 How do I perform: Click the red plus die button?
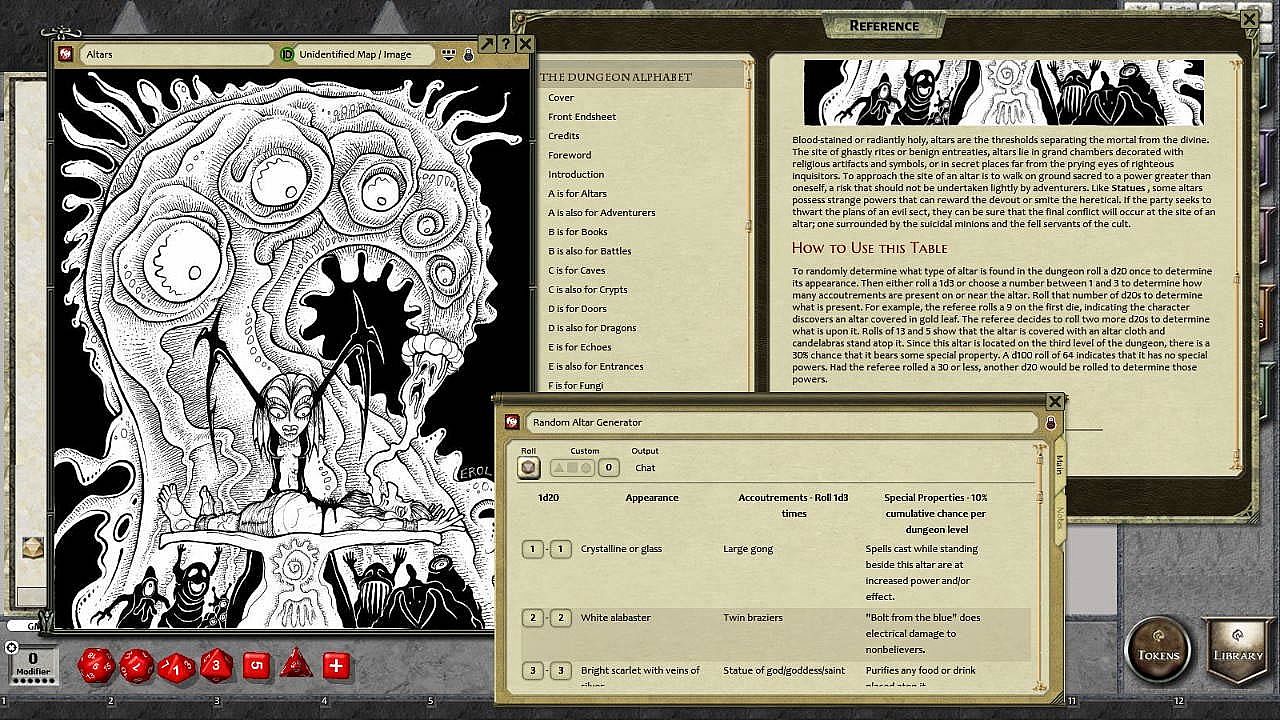pos(336,665)
